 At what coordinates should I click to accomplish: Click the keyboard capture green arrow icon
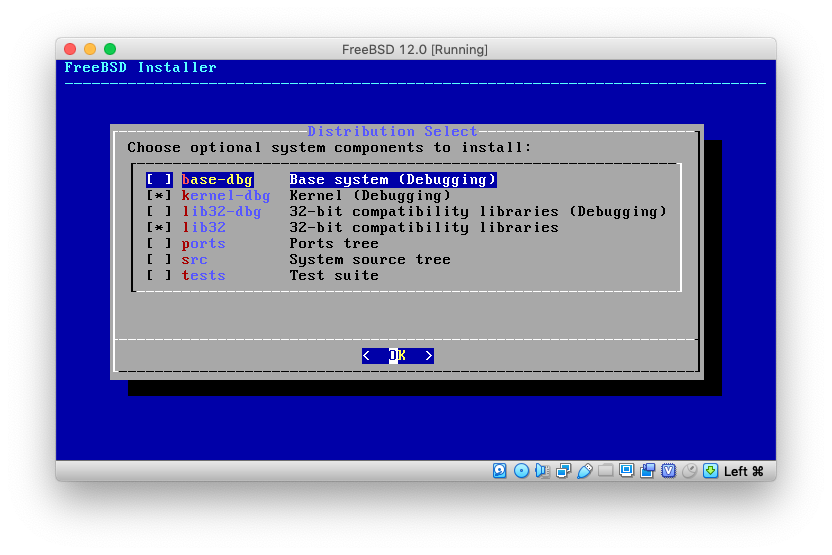(710, 471)
